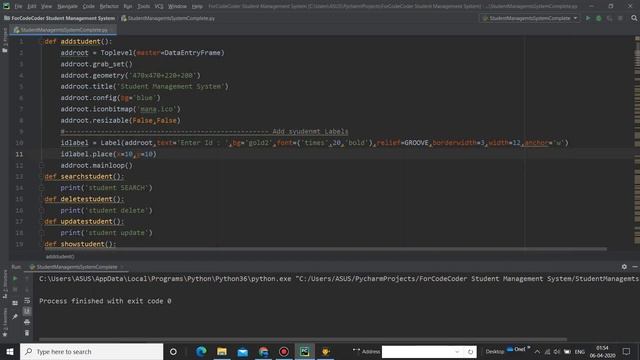This screenshot has width=640, height=360.
Task: Click PyCharm icon on taskbar
Action: point(304,351)
